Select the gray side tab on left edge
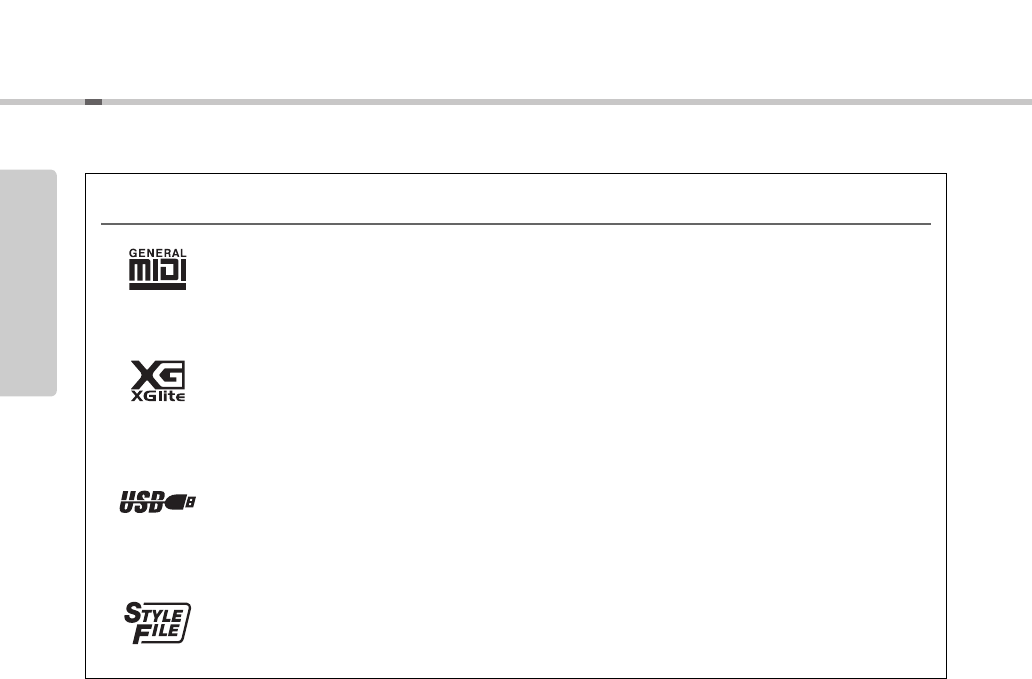This screenshot has width=1032, height=679. (28, 283)
